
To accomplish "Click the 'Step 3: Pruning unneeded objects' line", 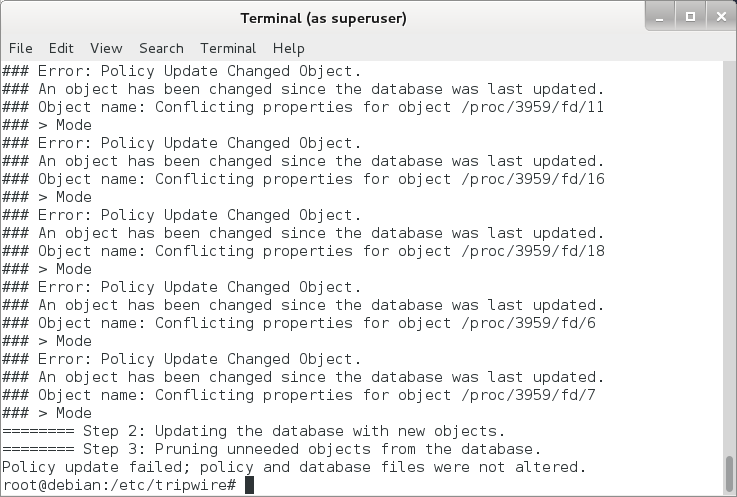I will 271,449.
